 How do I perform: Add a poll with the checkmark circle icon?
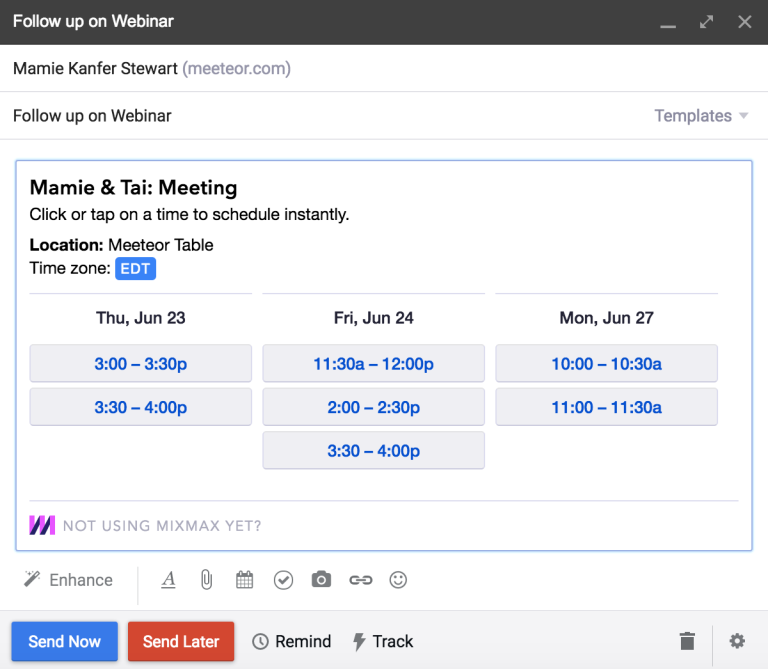(x=283, y=580)
